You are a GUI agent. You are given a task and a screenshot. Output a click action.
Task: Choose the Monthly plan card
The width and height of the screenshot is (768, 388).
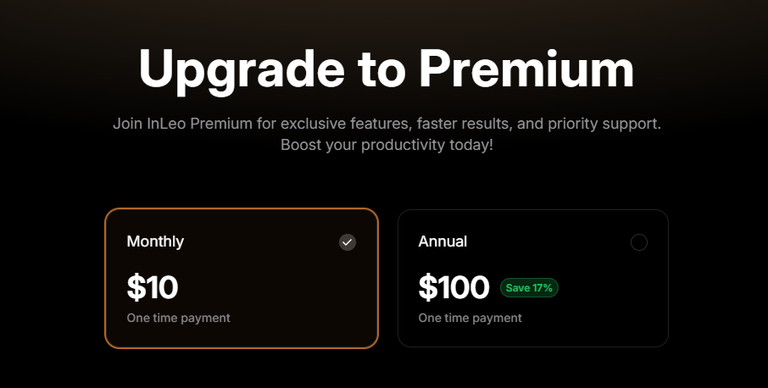[x=241, y=278]
